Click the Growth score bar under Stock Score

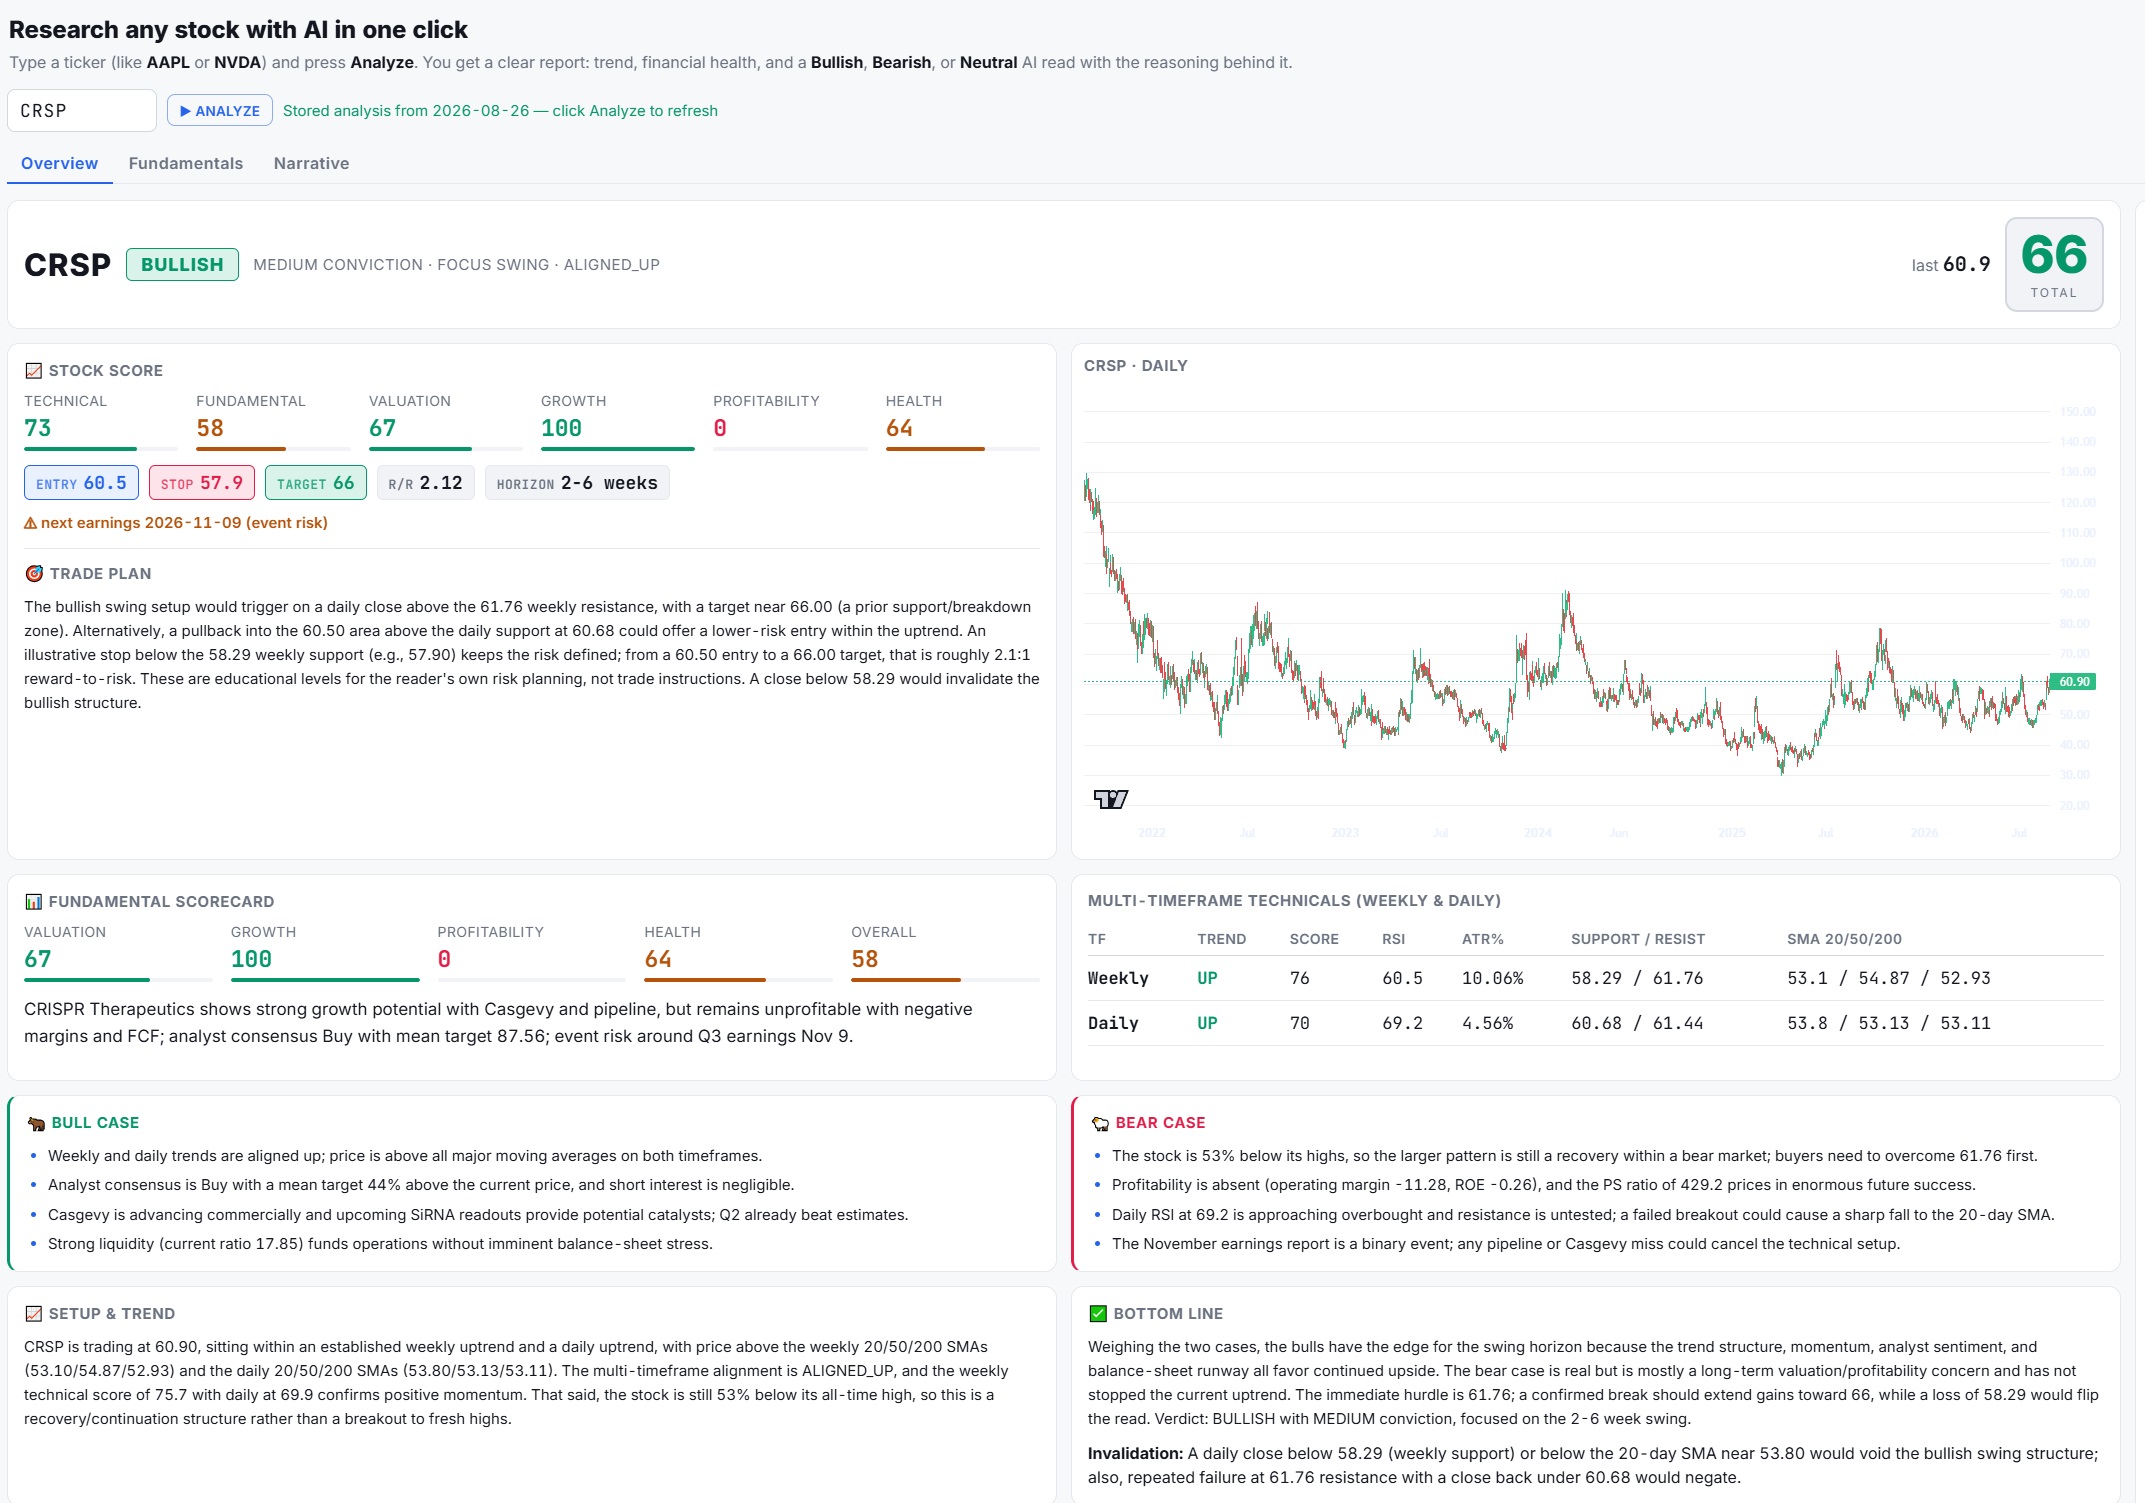618,449
